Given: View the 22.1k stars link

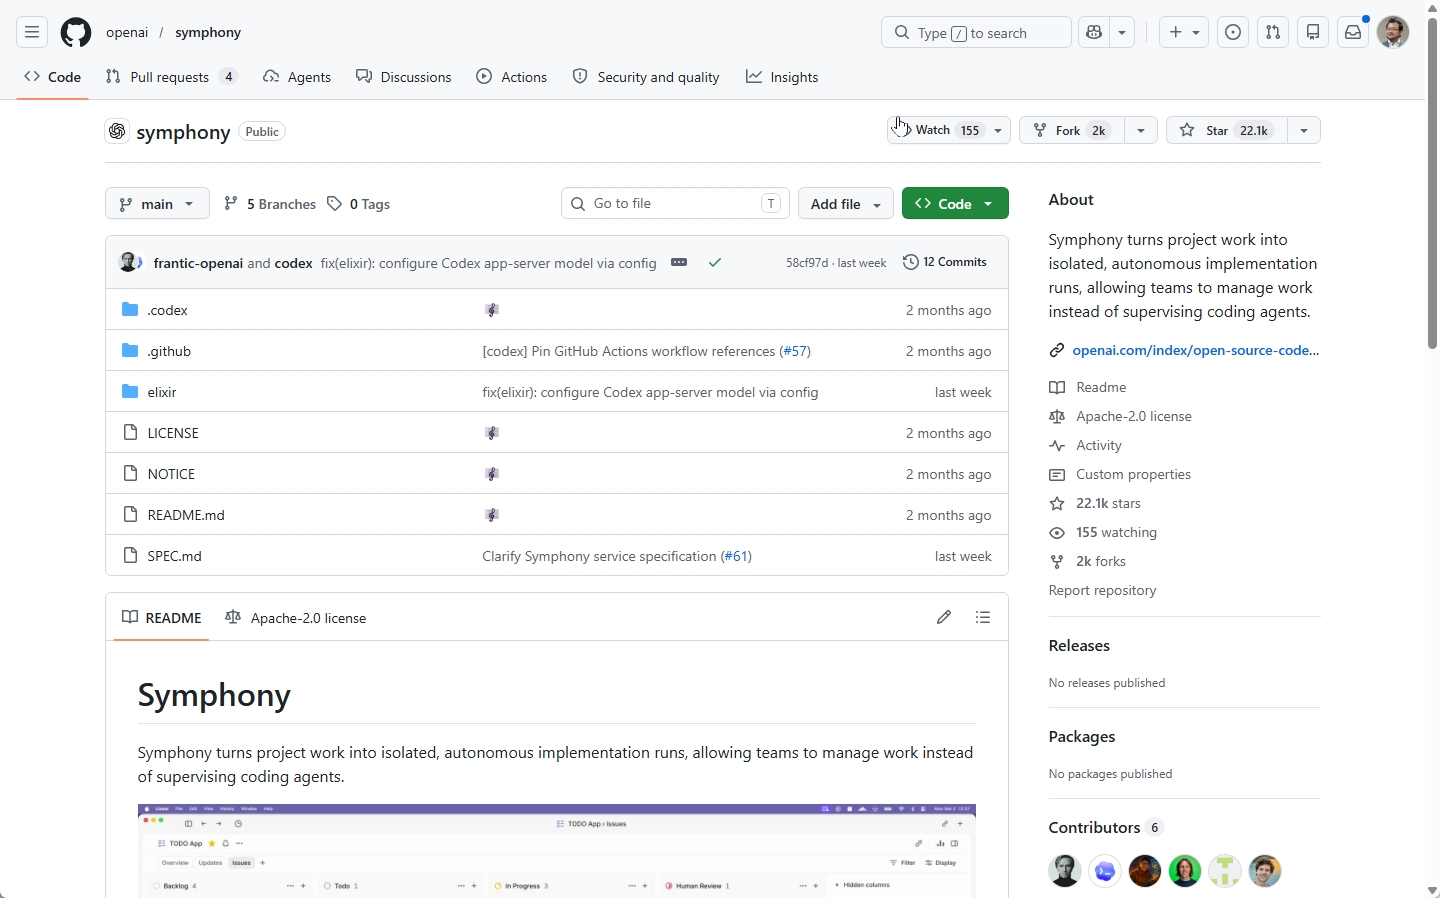Looking at the screenshot, I should (1095, 503).
